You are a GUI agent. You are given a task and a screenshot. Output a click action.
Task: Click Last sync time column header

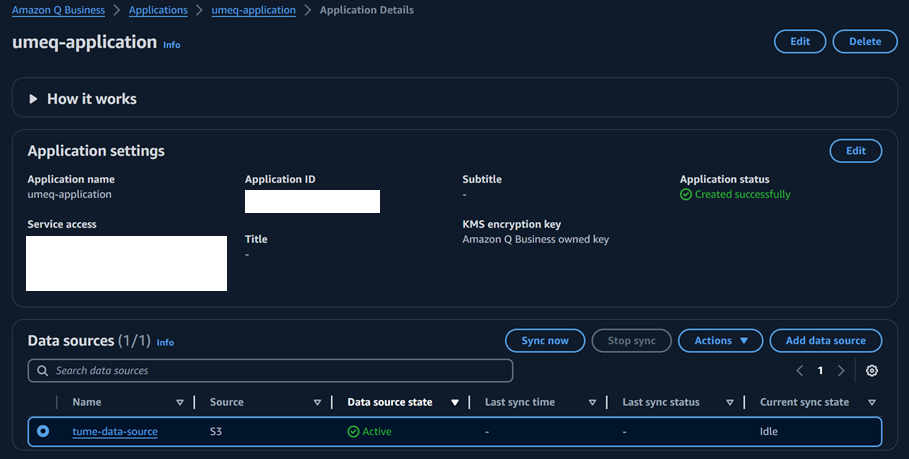[520, 402]
